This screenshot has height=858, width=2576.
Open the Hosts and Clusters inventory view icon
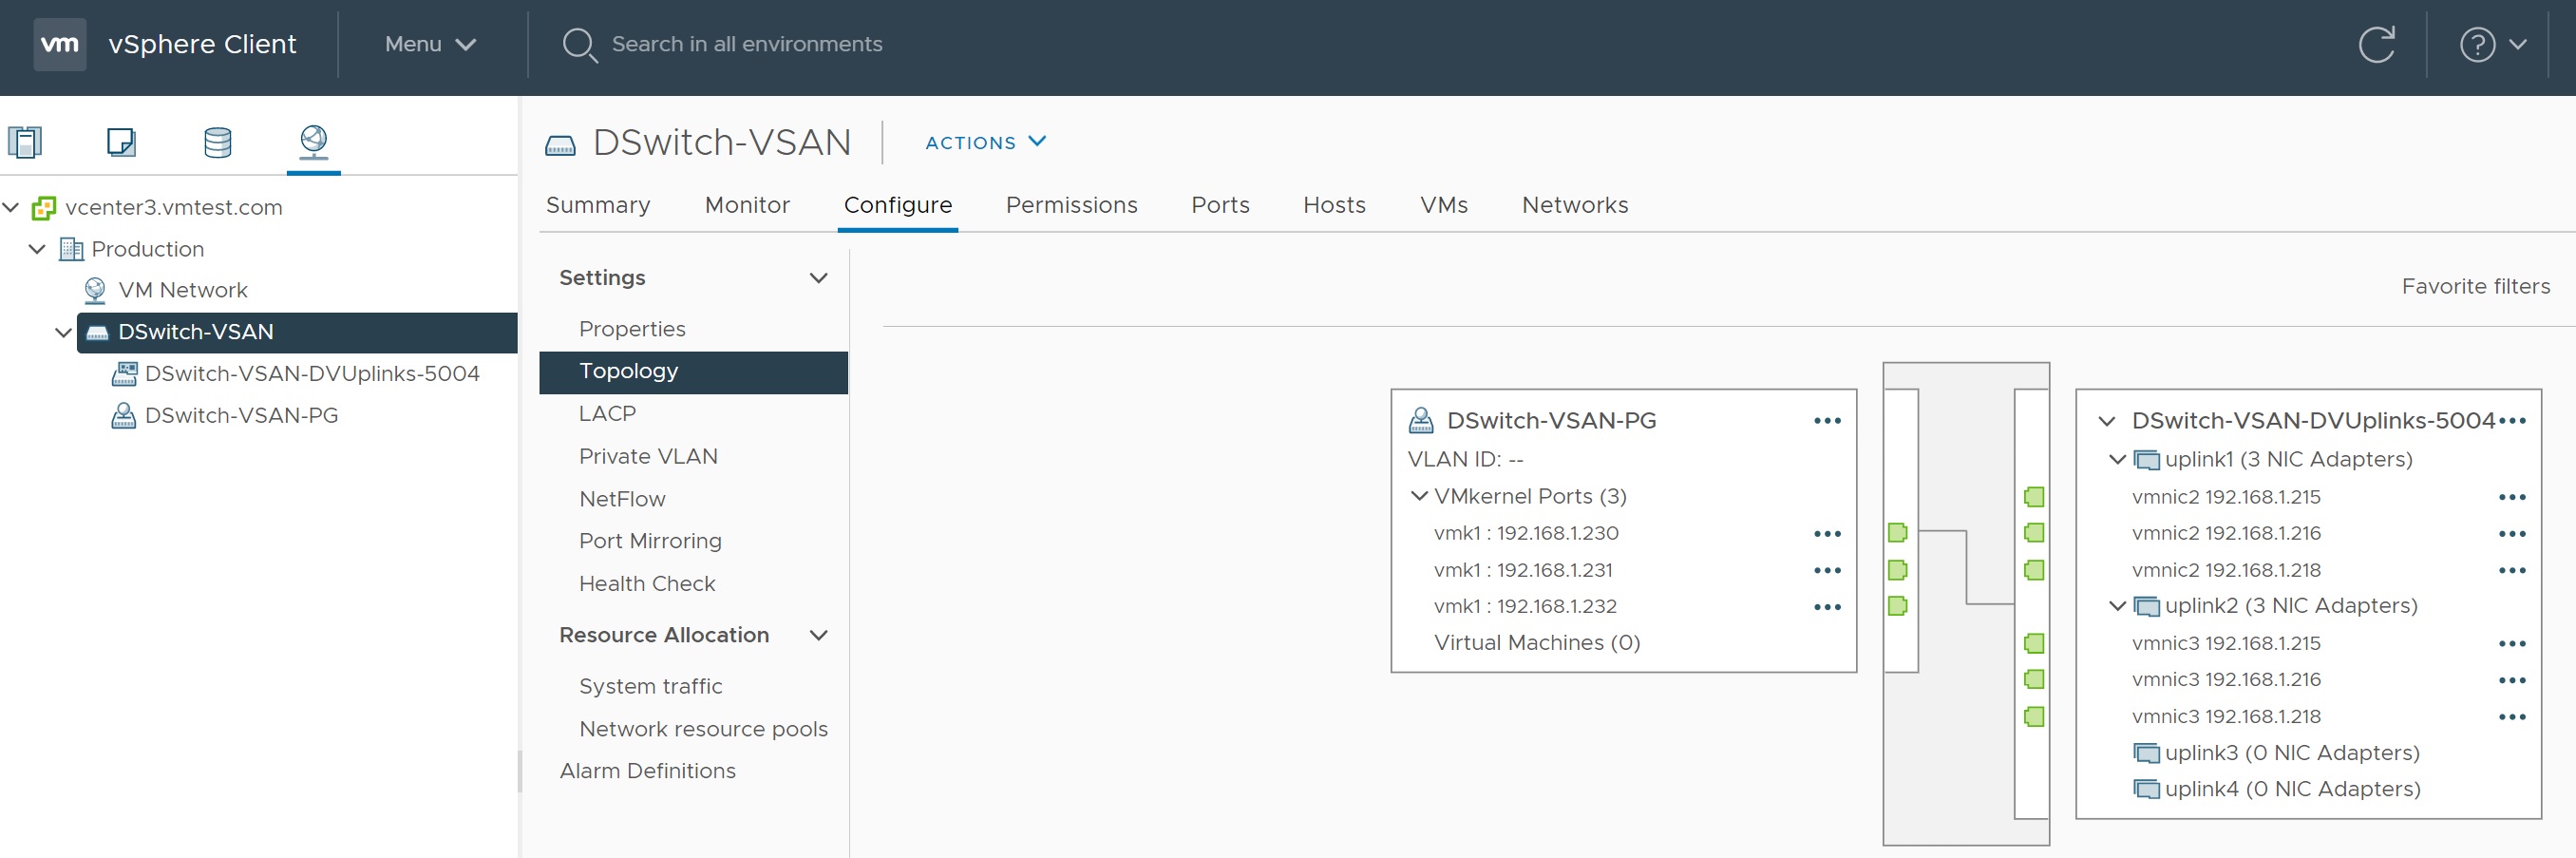25,142
